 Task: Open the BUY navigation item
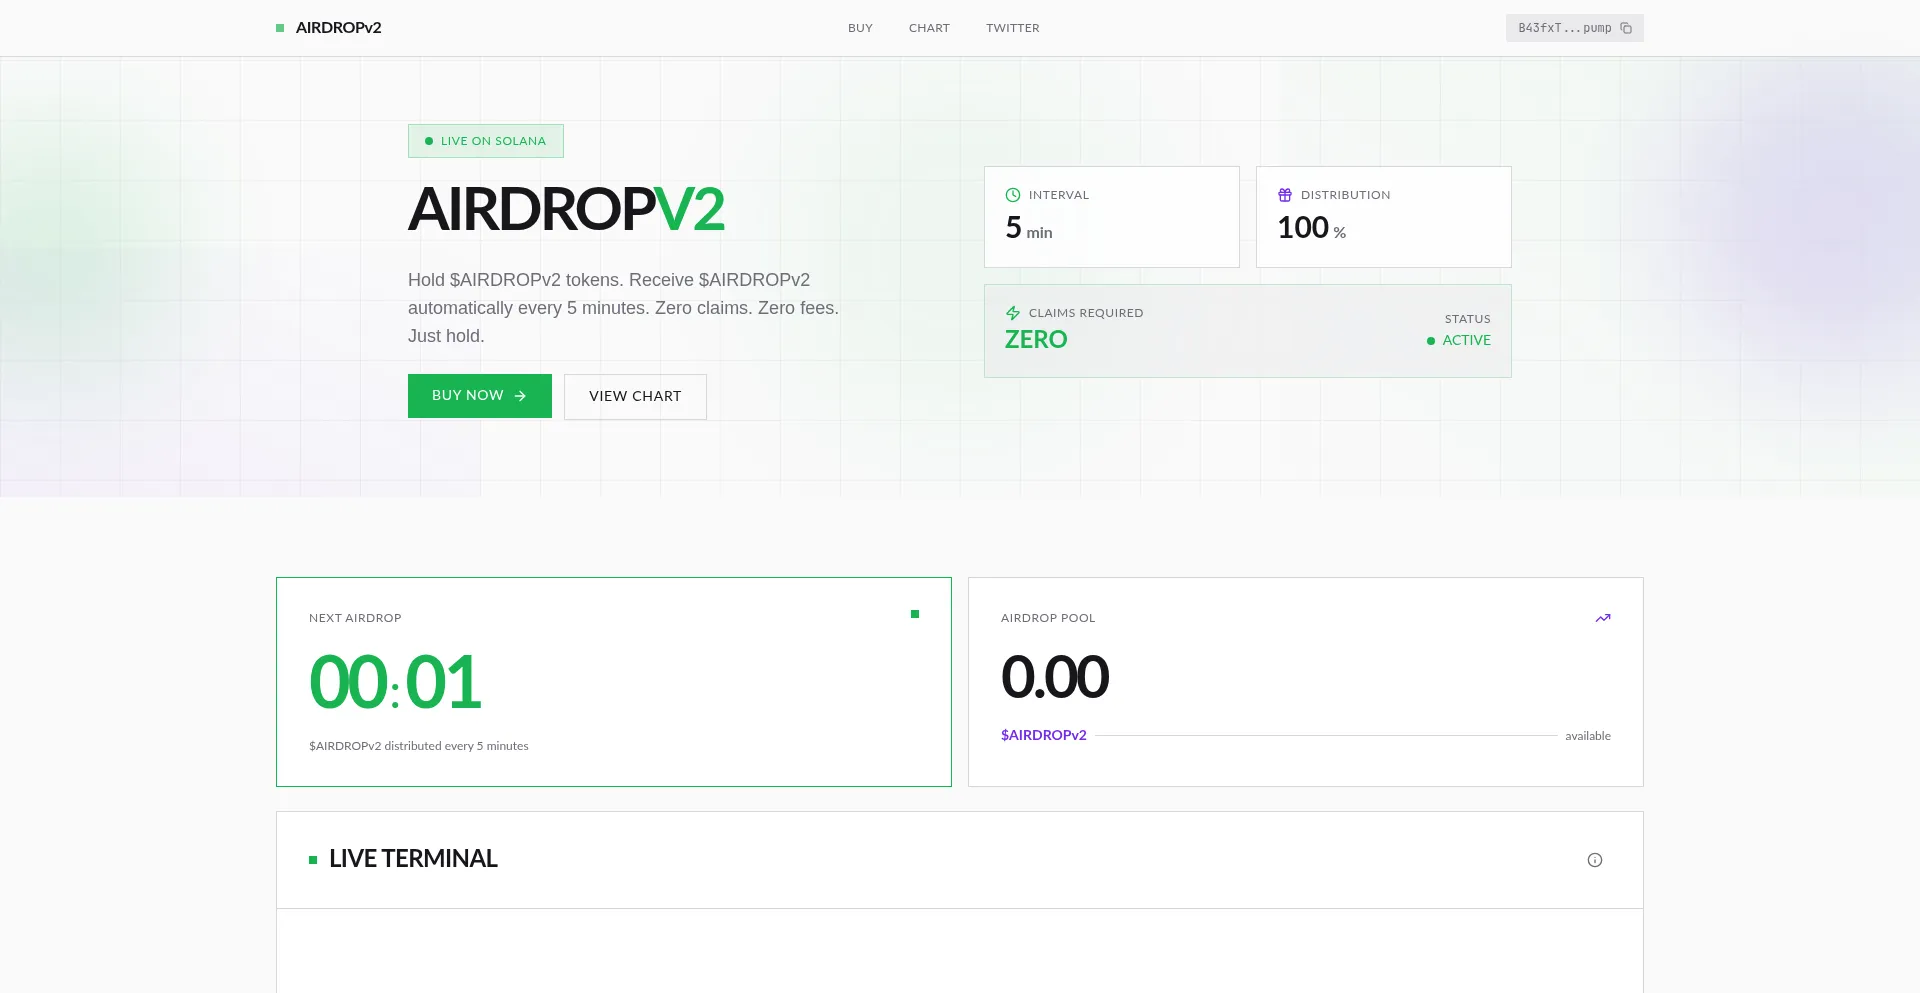860,28
